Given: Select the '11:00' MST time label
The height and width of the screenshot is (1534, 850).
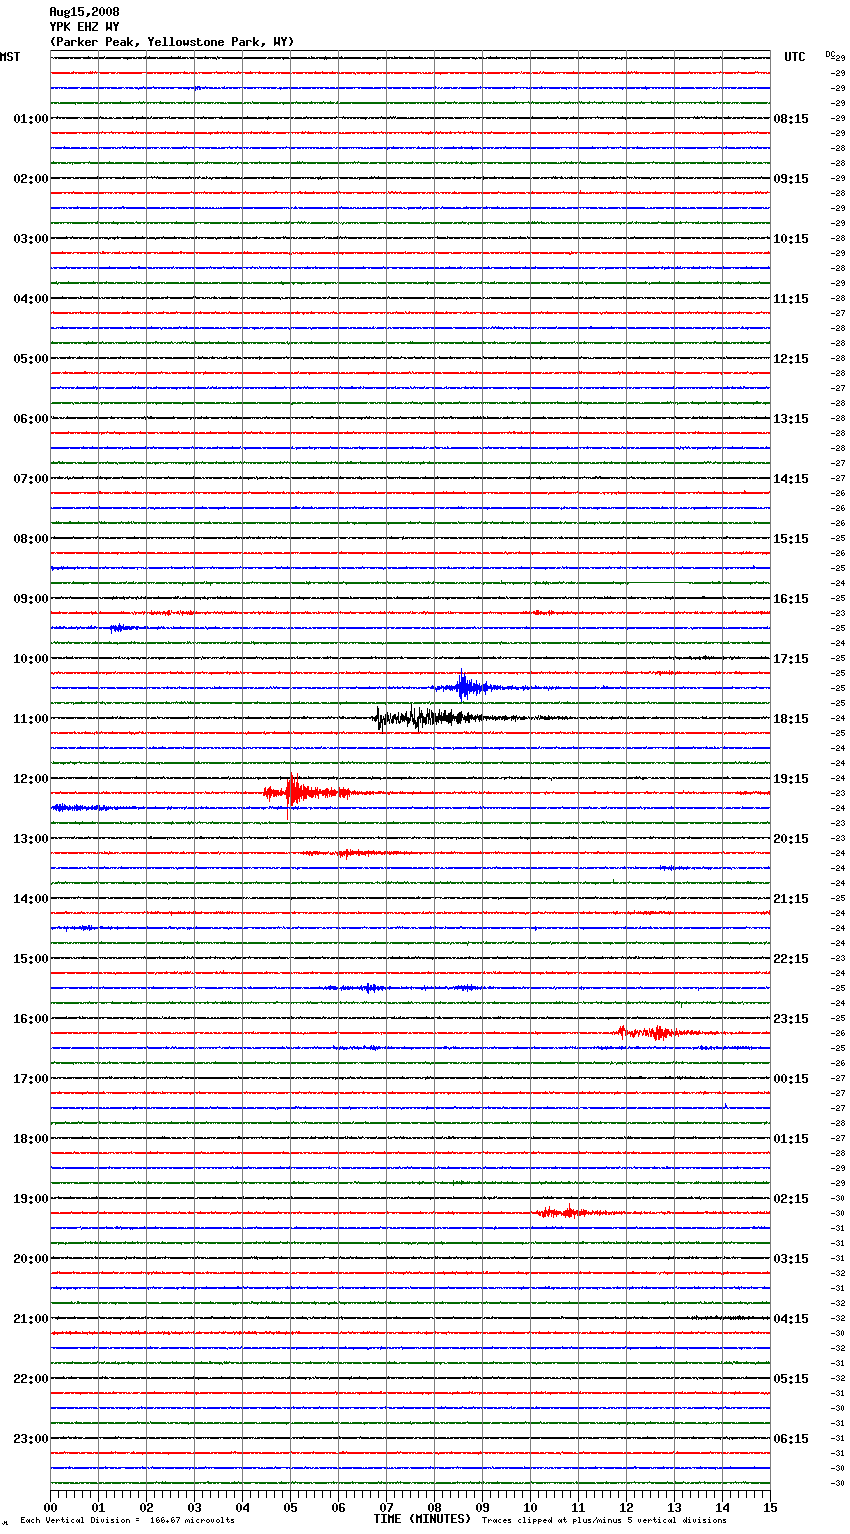Looking at the screenshot, I should pyautogui.click(x=31, y=719).
